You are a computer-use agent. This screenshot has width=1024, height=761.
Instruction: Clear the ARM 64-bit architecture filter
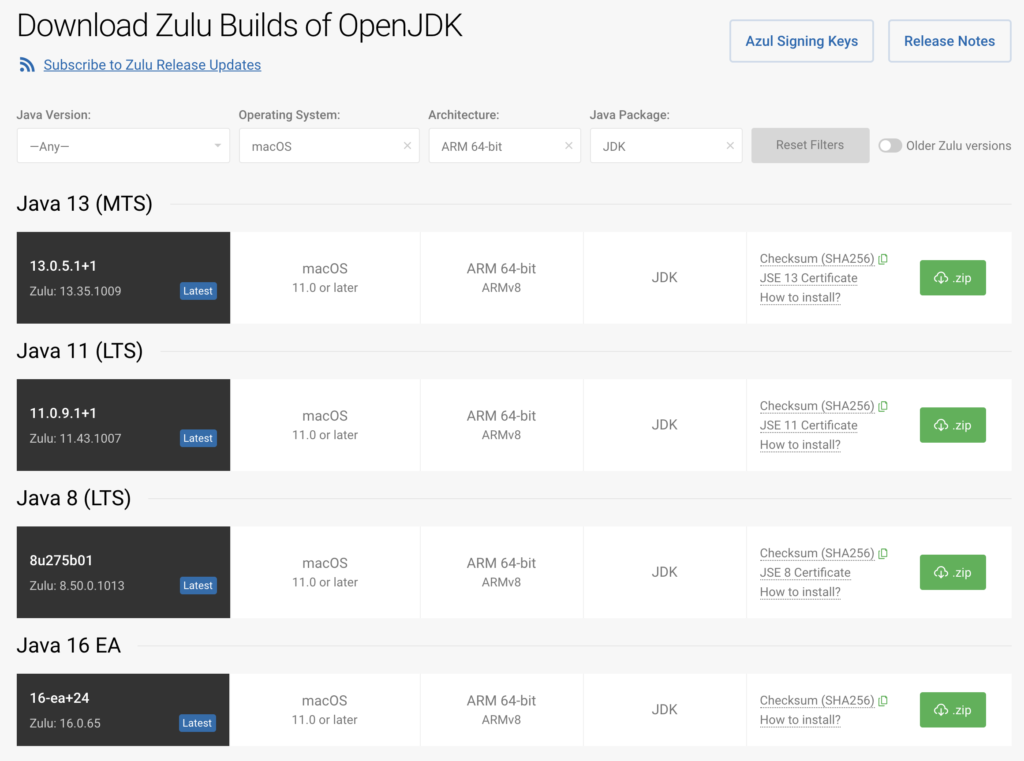tap(568, 146)
